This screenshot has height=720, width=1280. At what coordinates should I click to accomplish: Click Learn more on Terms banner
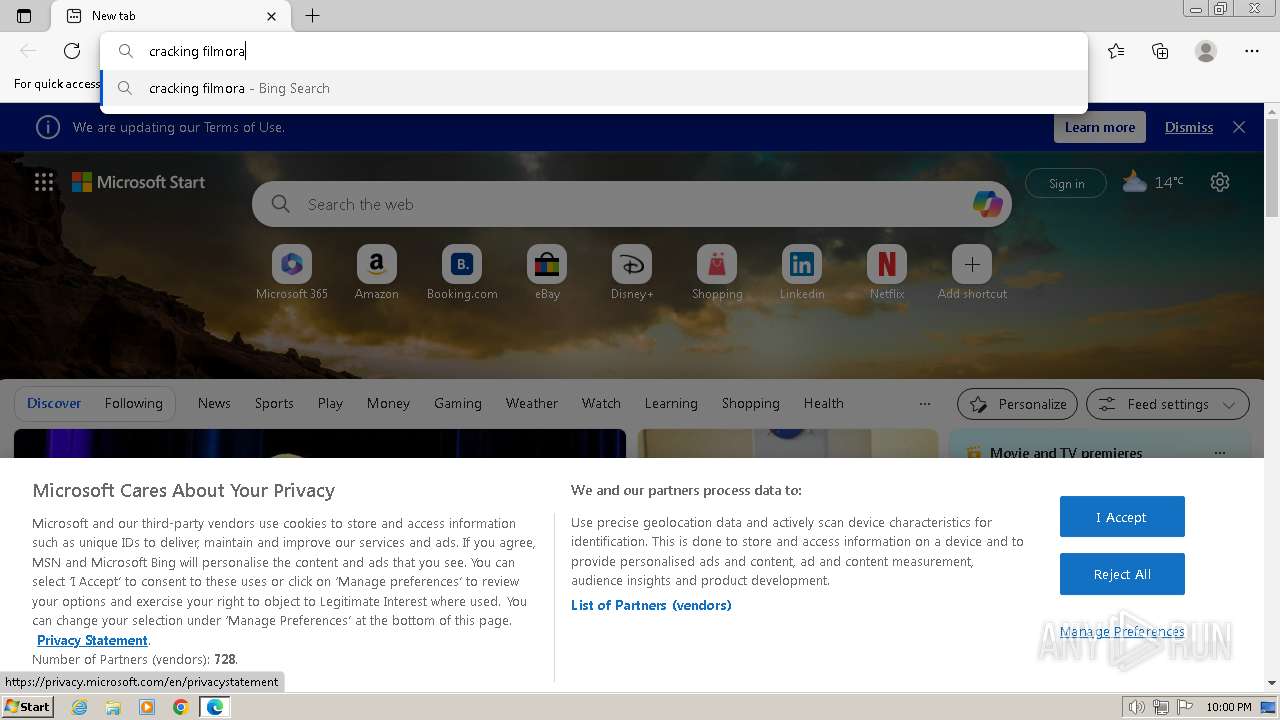point(1100,127)
